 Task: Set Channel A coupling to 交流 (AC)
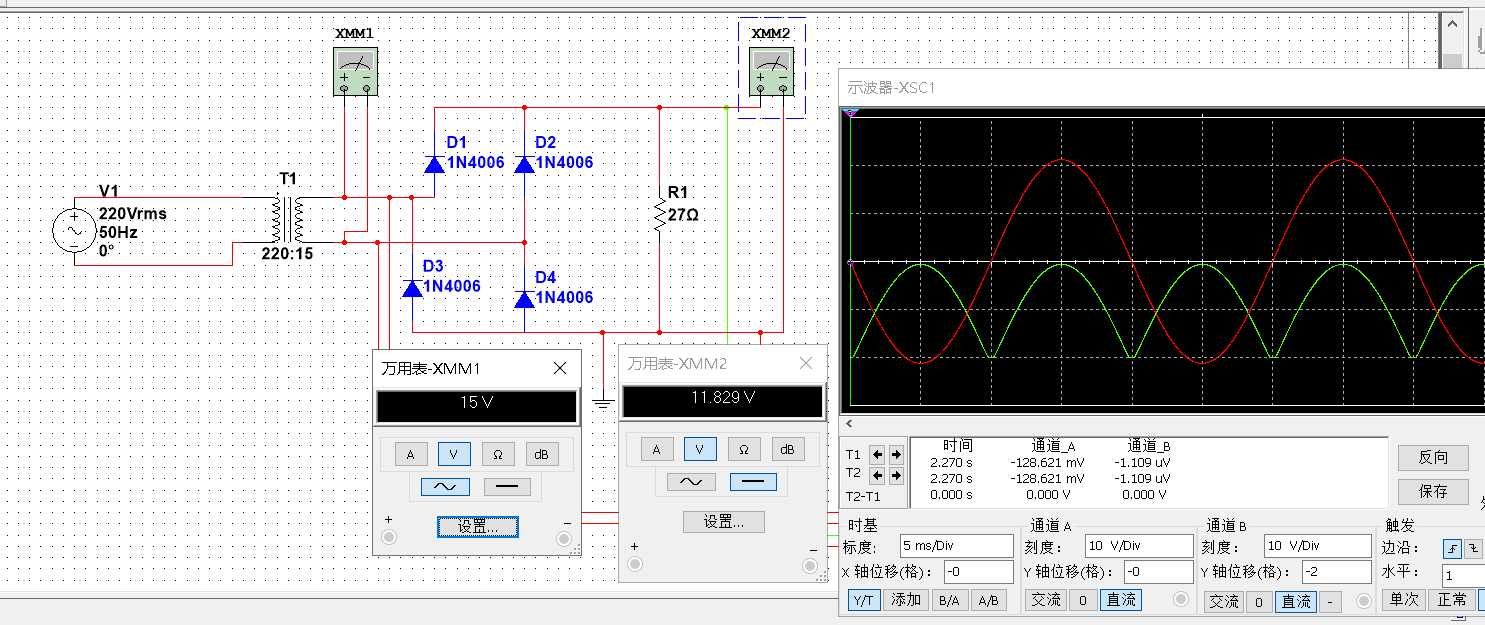coord(1046,600)
